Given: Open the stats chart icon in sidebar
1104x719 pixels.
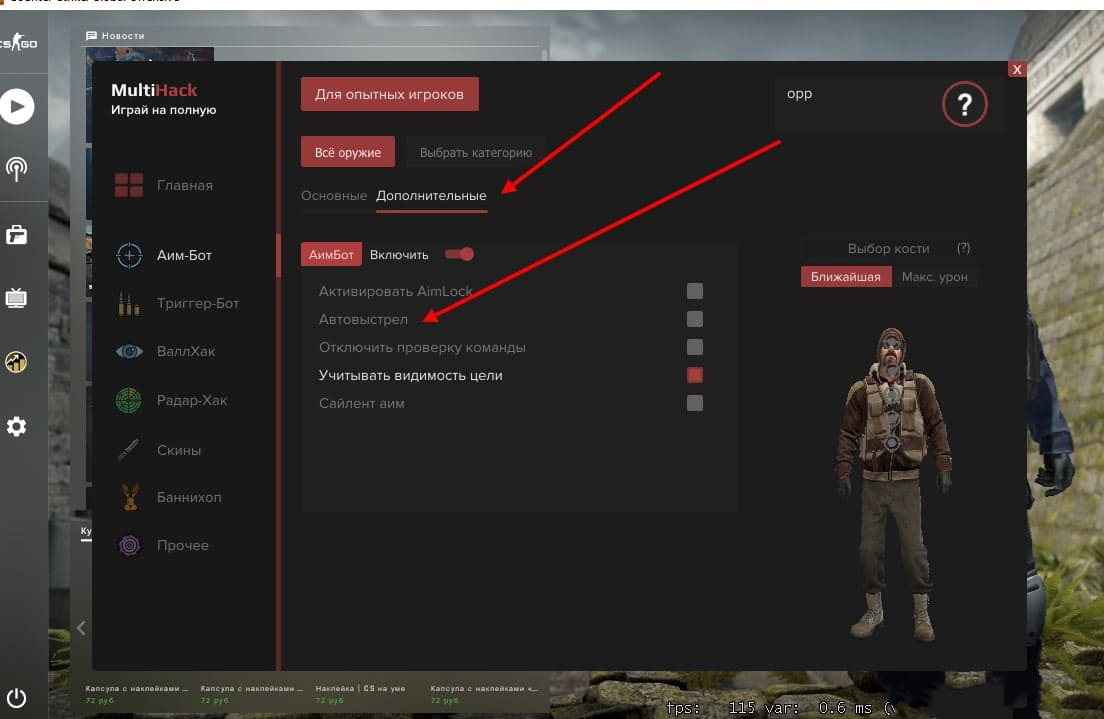Looking at the screenshot, I should pos(16,361).
